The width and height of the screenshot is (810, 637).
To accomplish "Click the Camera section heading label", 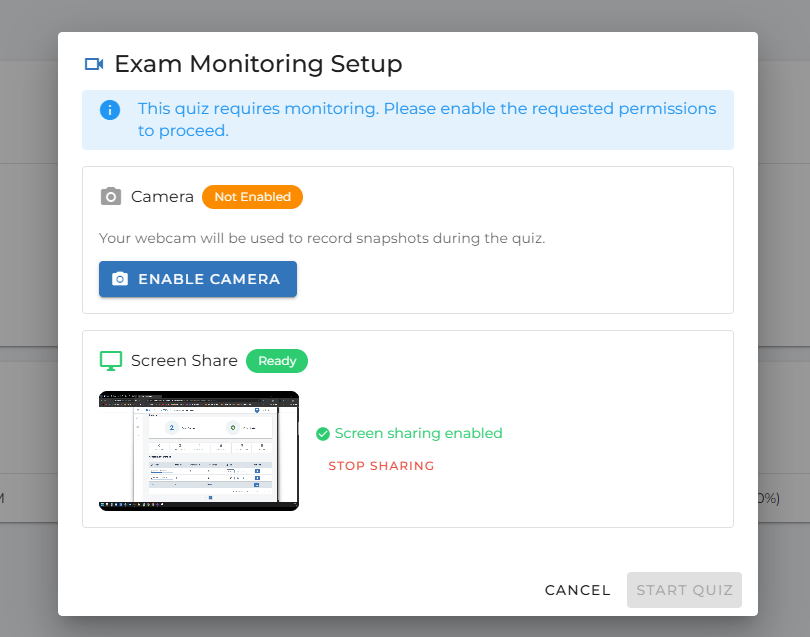I will pyautogui.click(x=163, y=196).
